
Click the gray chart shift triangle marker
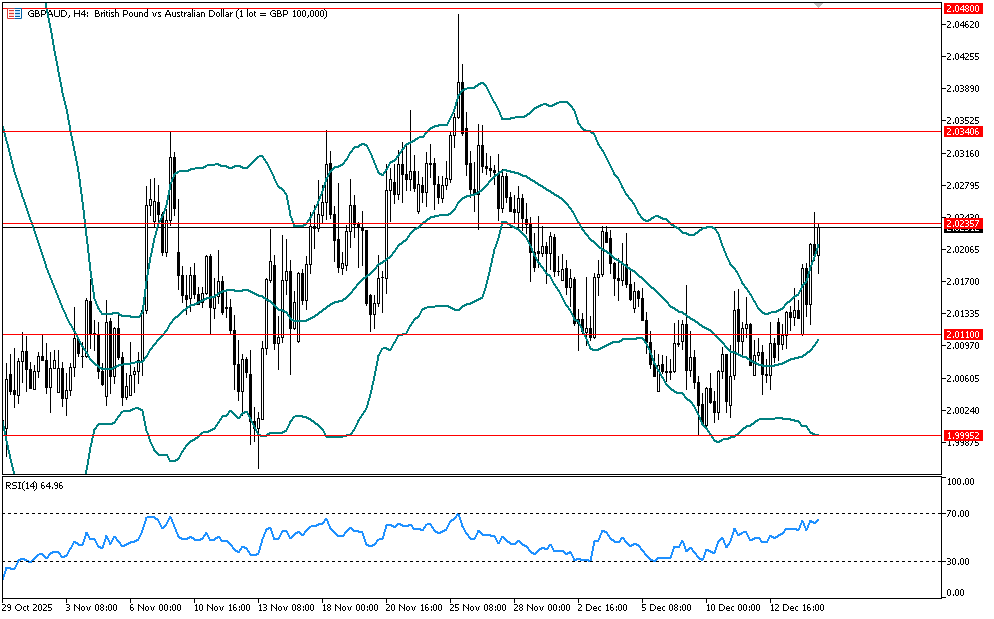point(820,6)
